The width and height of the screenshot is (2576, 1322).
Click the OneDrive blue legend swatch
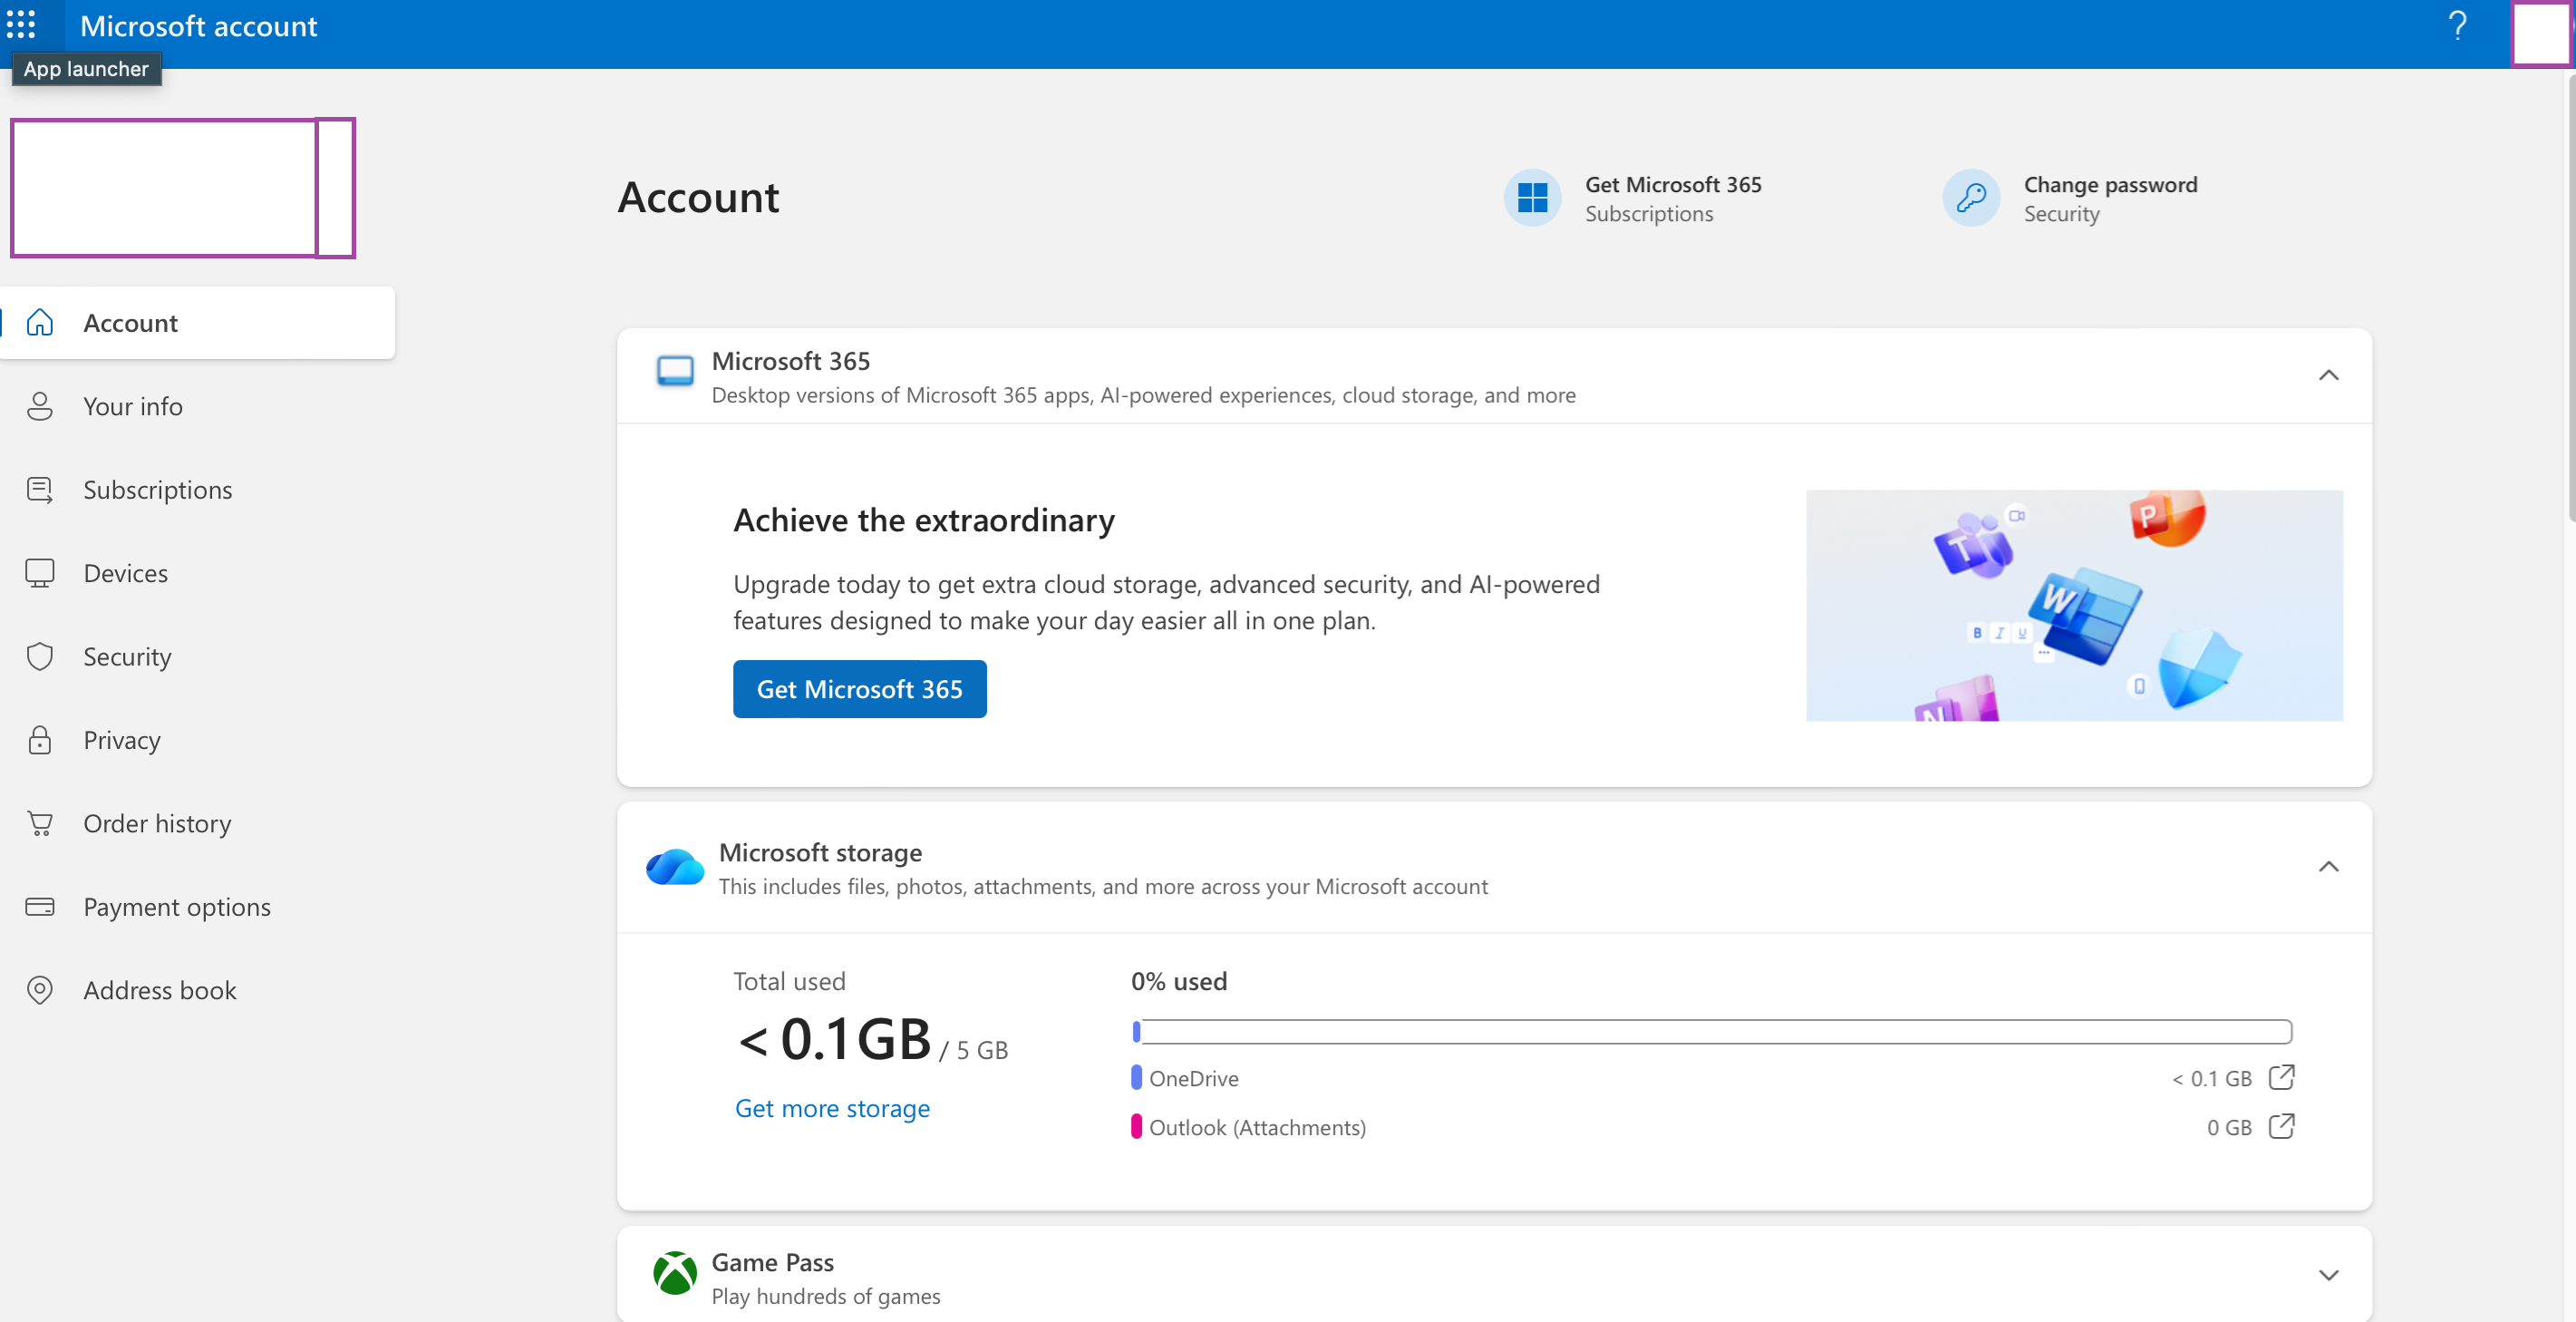[1136, 1077]
